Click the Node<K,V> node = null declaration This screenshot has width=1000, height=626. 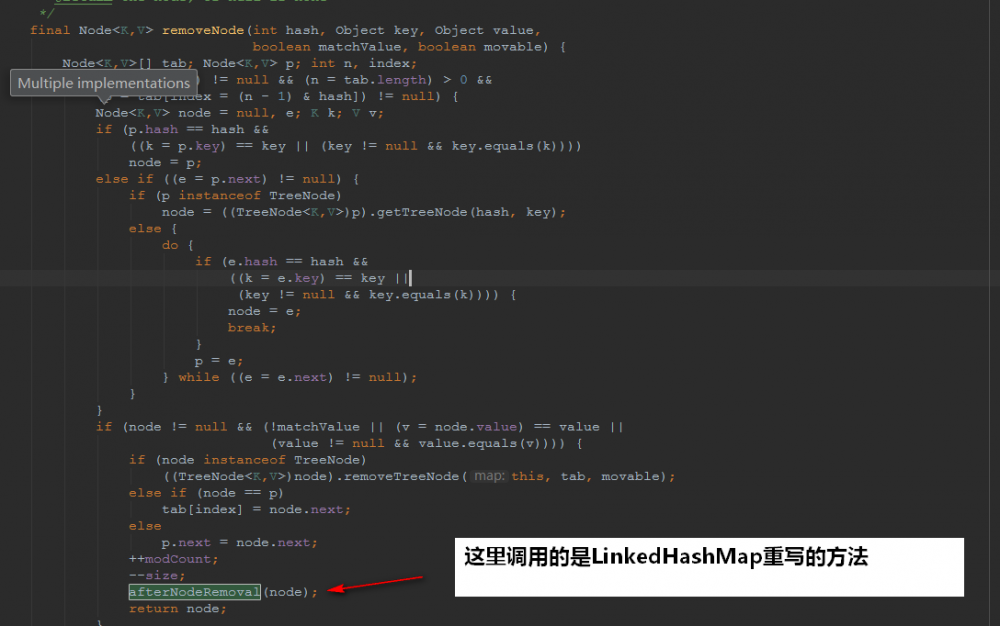pyautogui.click(x=181, y=113)
